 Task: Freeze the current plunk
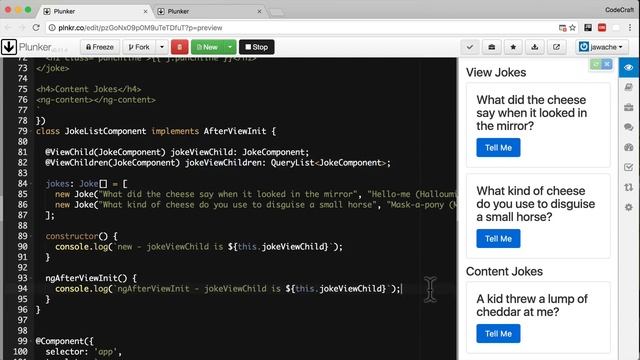[100, 47]
